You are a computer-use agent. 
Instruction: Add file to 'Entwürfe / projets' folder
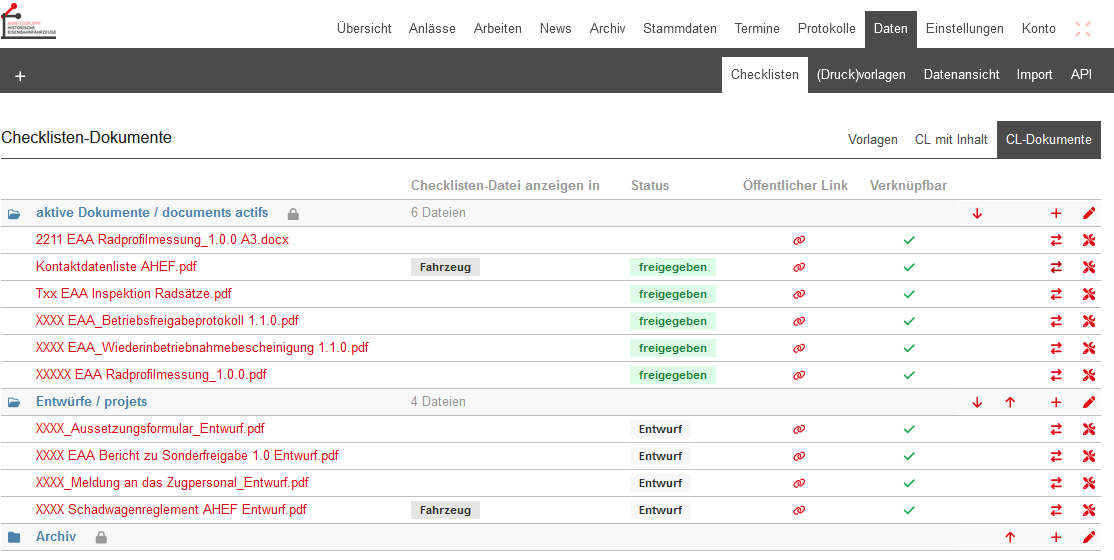(1056, 402)
